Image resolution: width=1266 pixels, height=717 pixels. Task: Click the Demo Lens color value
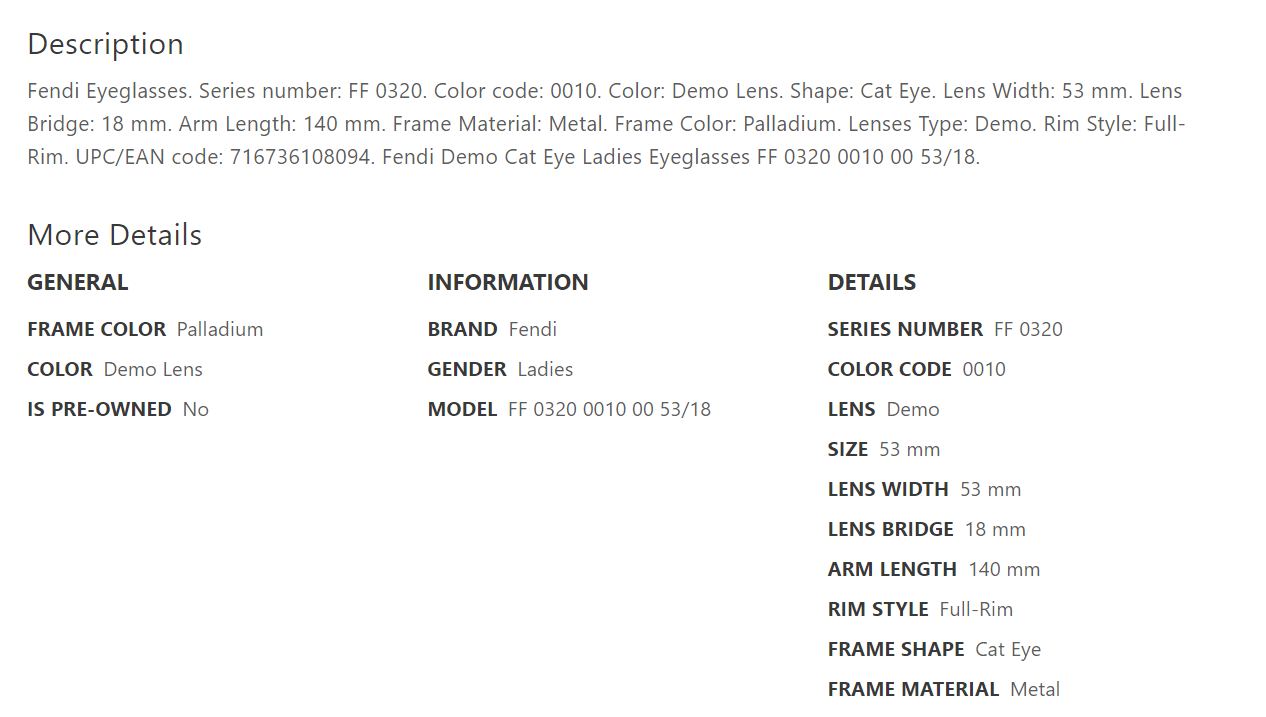pos(153,369)
